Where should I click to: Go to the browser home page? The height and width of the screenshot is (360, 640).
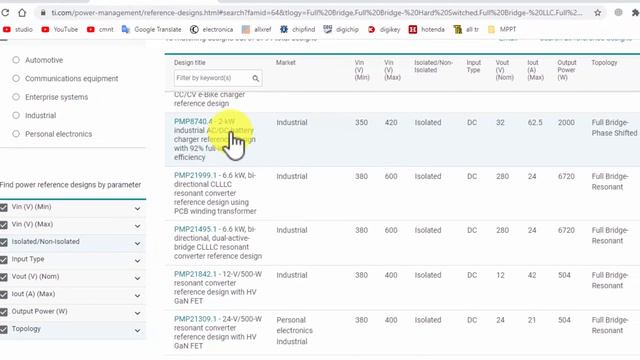click(22, 13)
